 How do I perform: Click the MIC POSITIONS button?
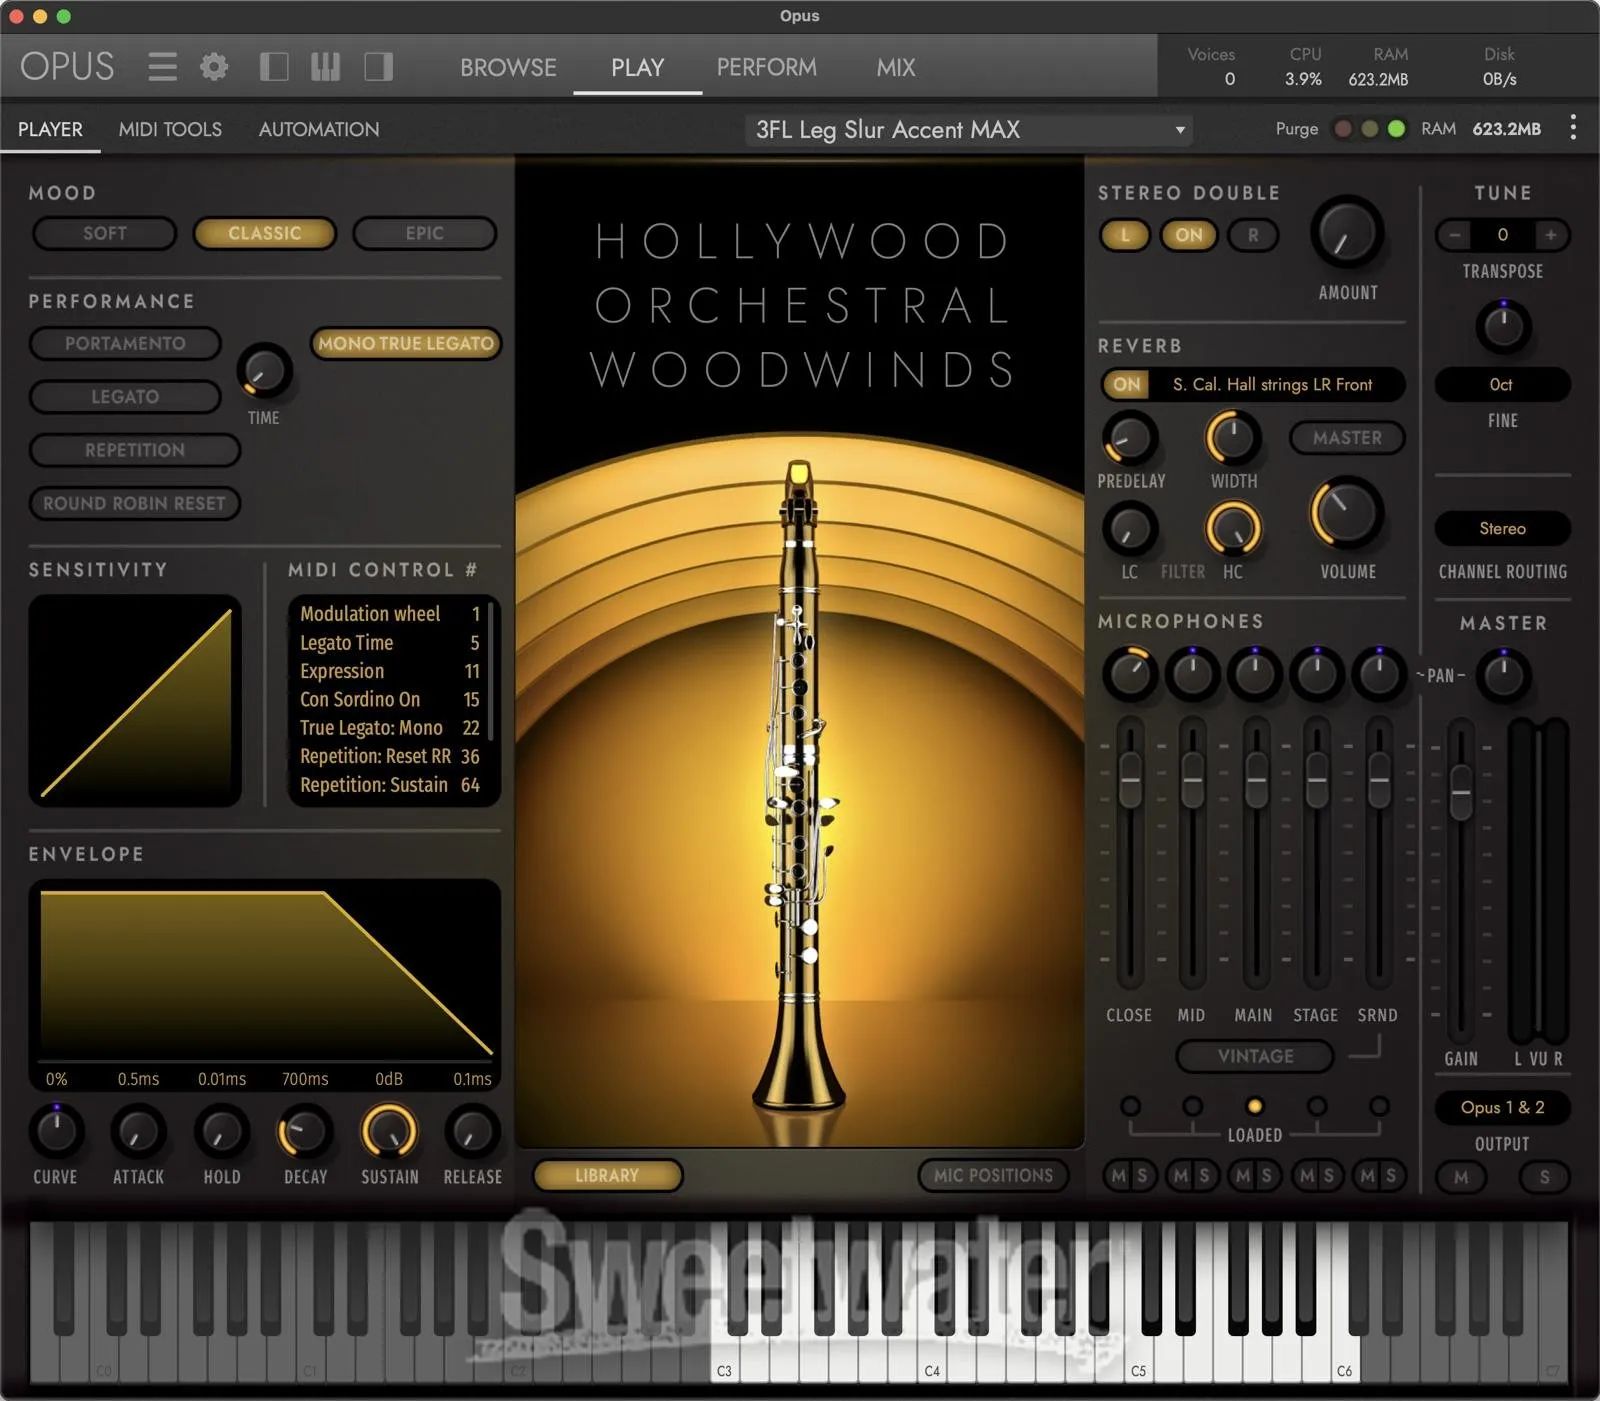click(993, 1175)
